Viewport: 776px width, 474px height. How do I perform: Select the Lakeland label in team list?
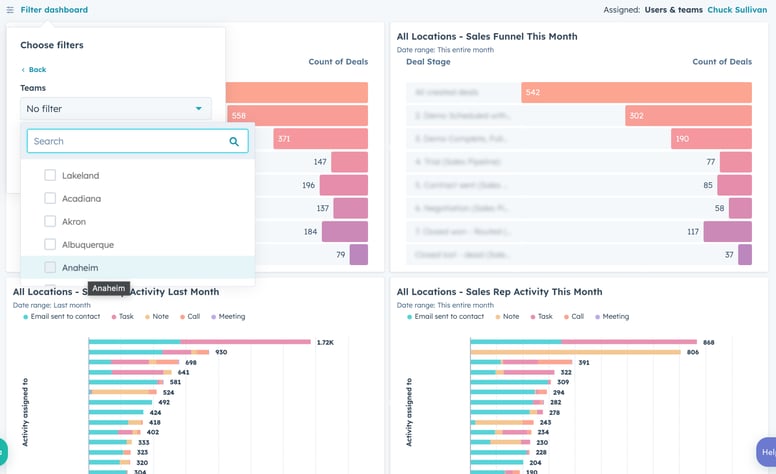81,176
